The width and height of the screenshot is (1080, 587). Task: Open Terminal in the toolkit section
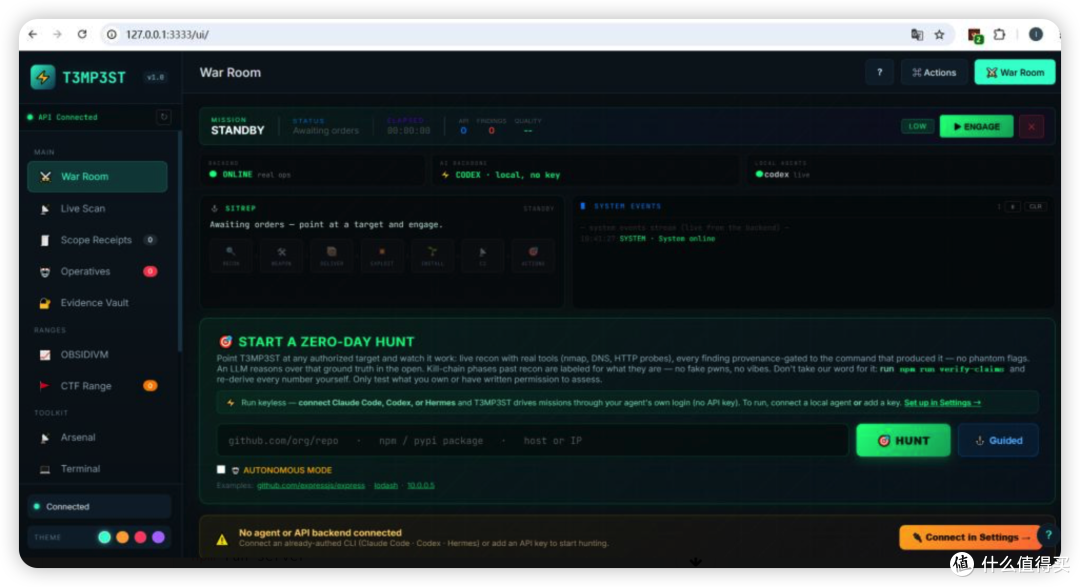tap(97, 469)
